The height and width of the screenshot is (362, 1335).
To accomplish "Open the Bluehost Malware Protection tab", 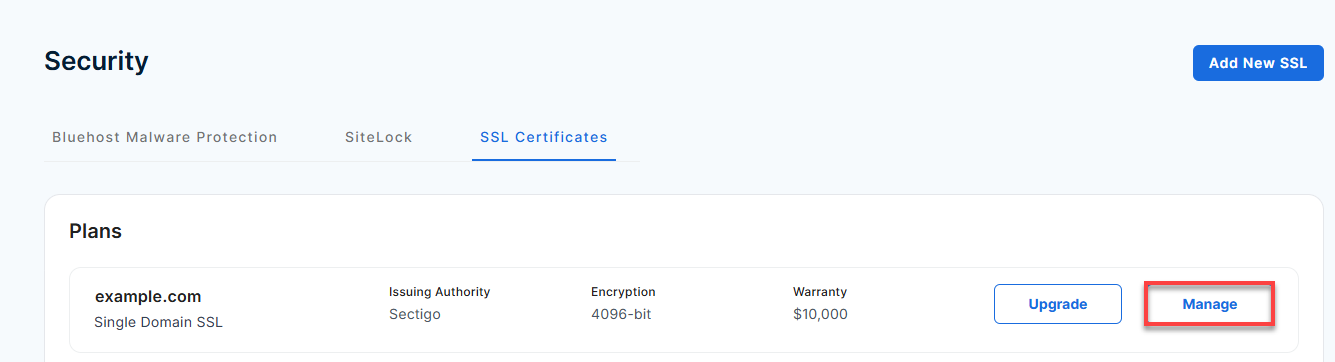I will point(165,138).
